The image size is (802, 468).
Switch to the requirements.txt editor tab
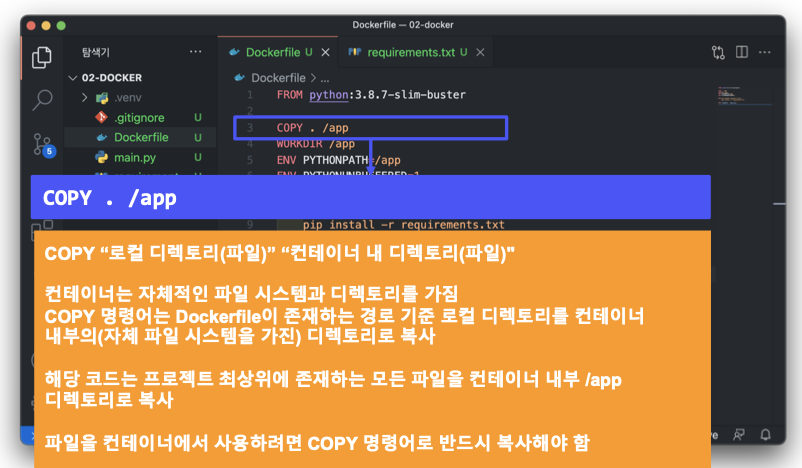pos(411,52)
